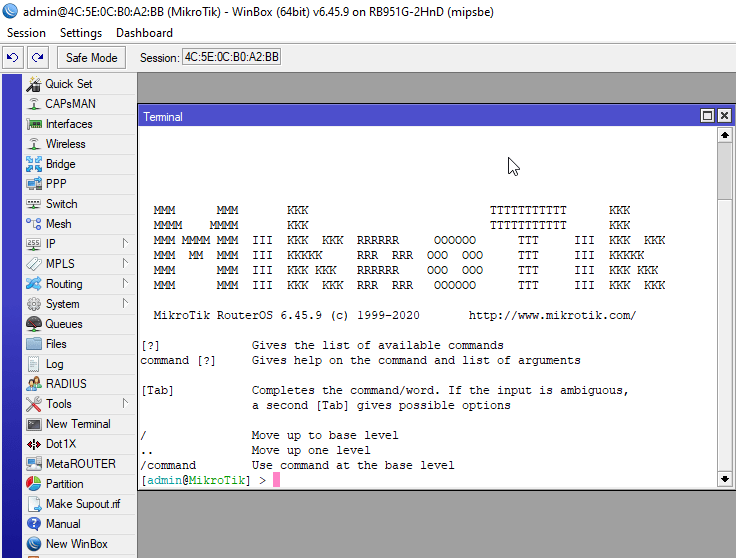The height and width of the screenshot is (558, 736).
Task: Click Quick Set in the sidebar
Action: (68, 84)
